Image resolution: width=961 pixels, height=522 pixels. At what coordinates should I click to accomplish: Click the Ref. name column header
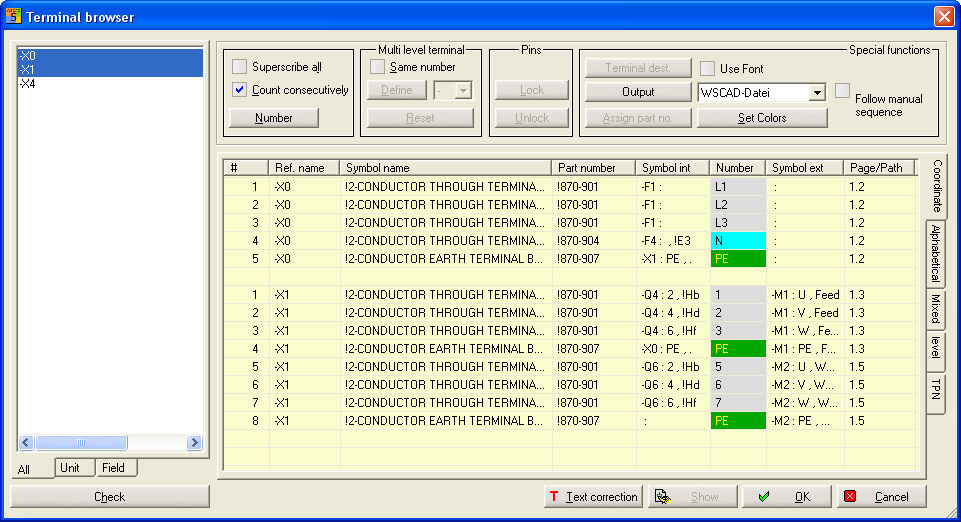[x=304, y=168]
